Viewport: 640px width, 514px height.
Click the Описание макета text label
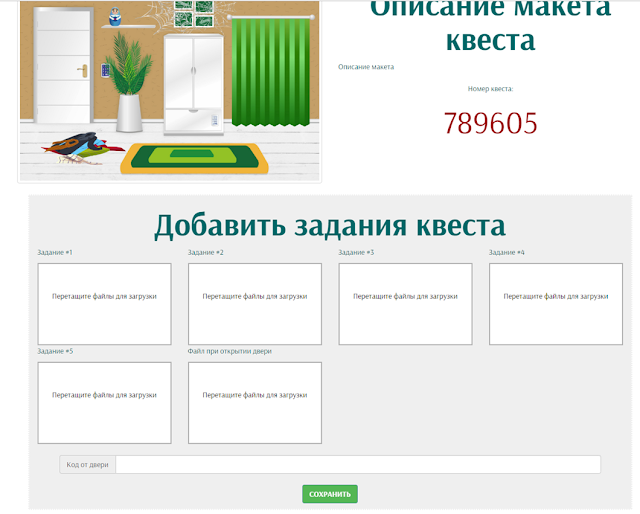tap(366, 67)
